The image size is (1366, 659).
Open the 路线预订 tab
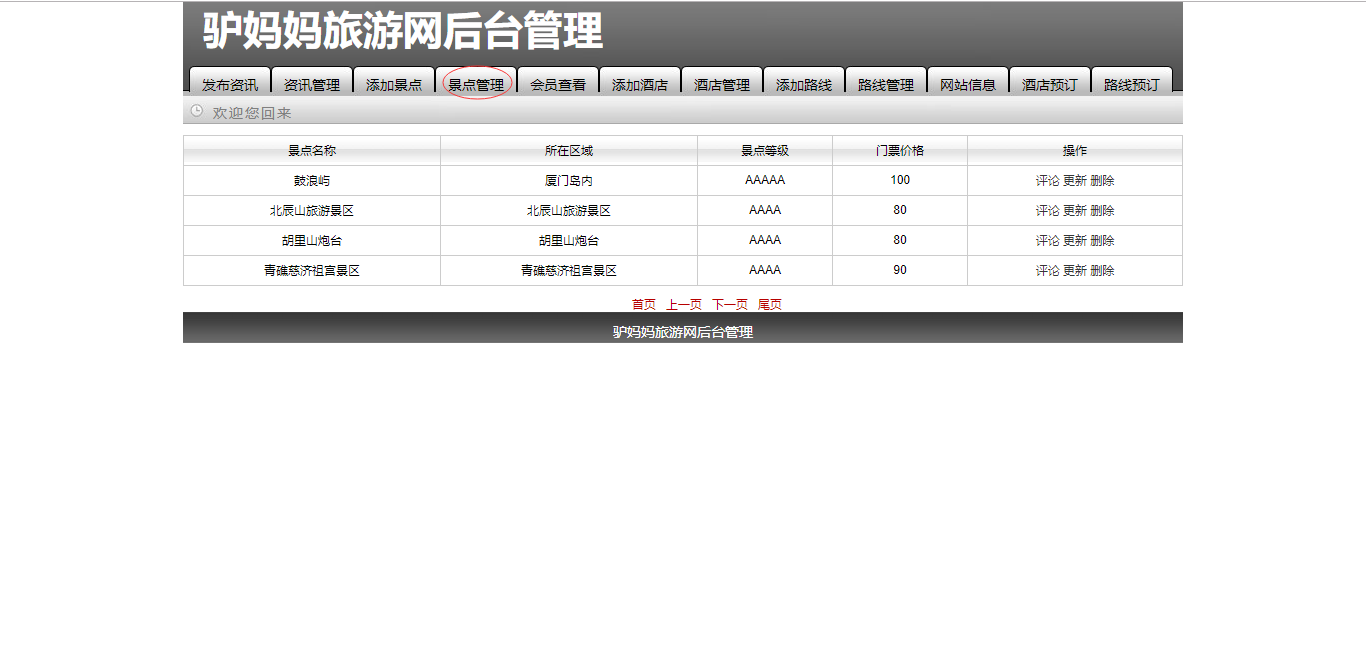tap(1132, 82)
